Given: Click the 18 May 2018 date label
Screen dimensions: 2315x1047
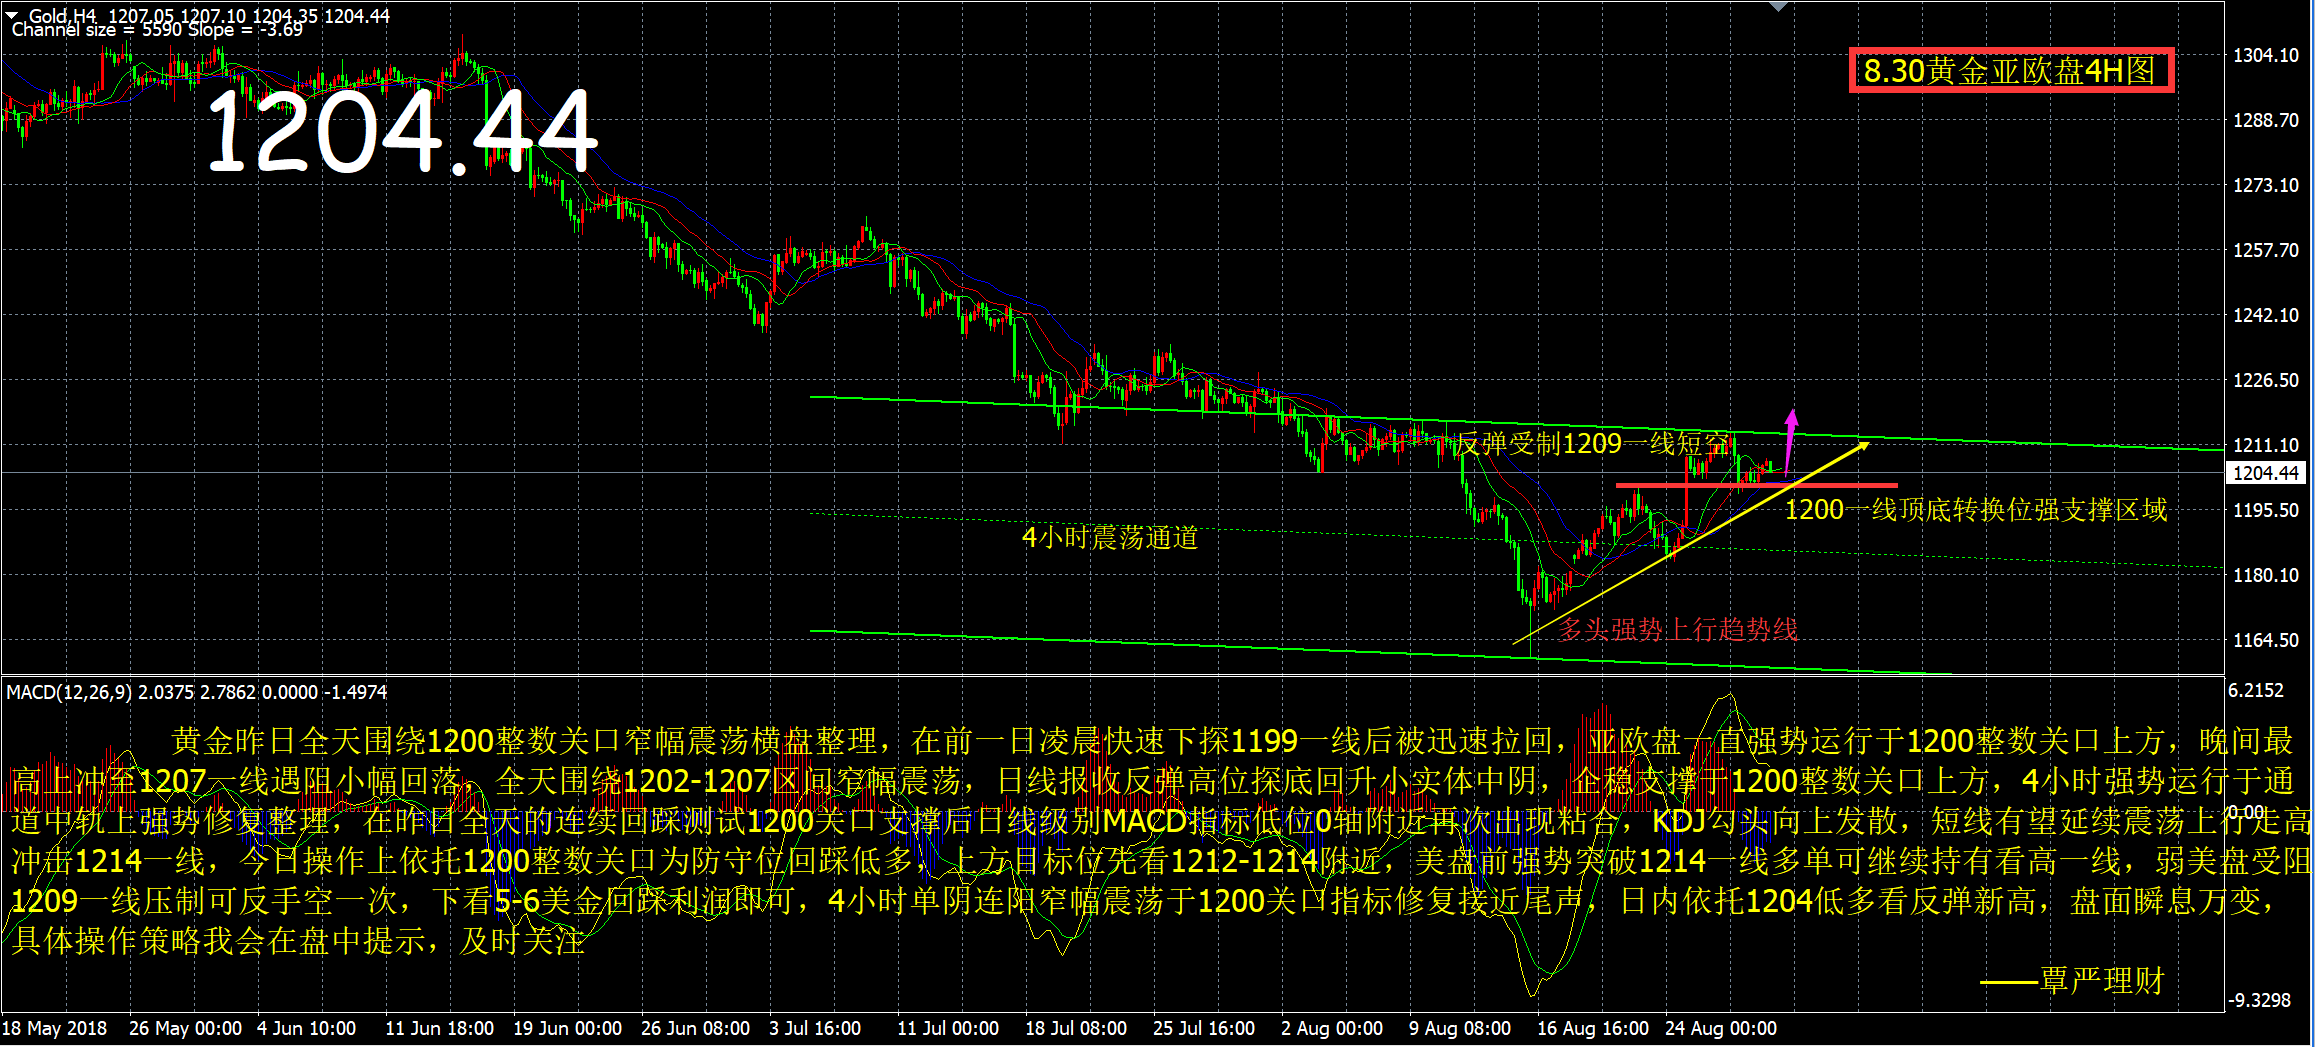Looking at the screenshot, I should tap(55, 1029).
